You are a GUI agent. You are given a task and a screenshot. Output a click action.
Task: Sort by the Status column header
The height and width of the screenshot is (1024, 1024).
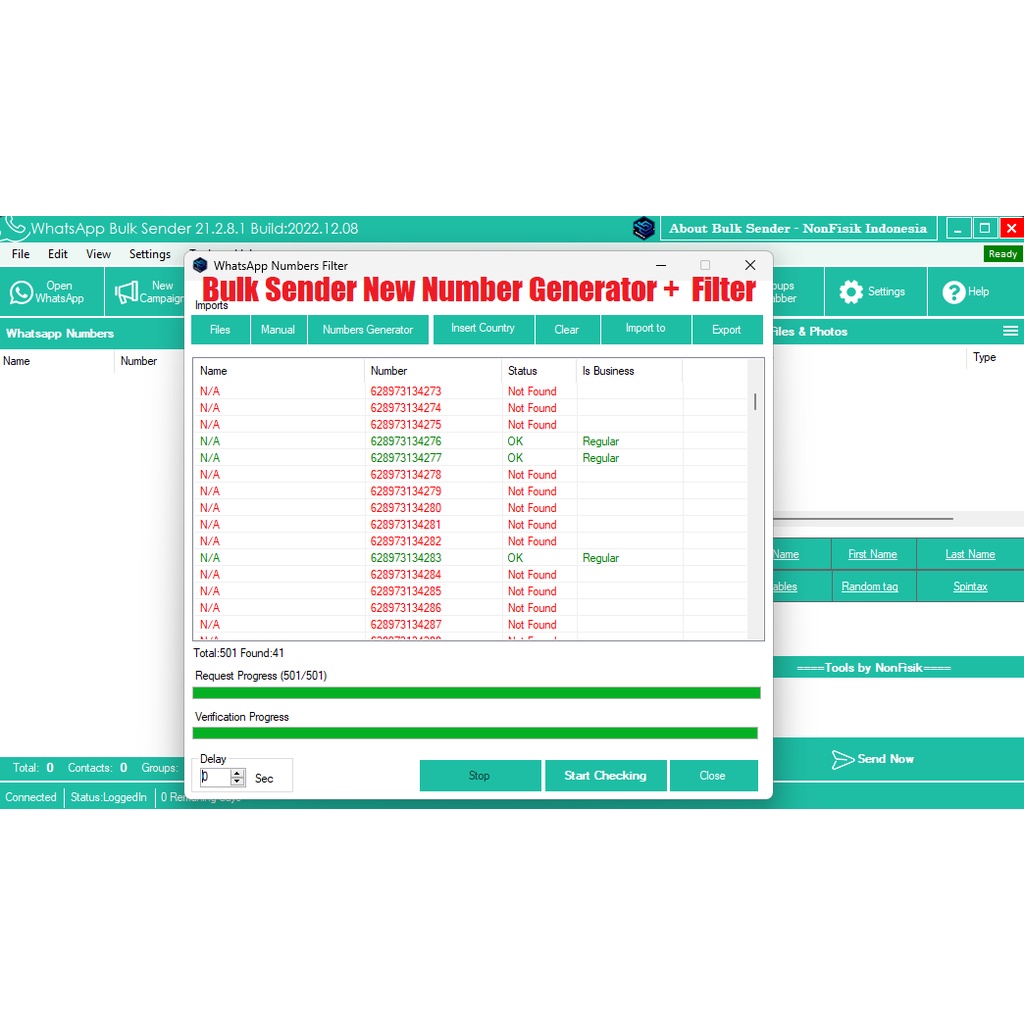pyautogui.click(x=539, y=371)
